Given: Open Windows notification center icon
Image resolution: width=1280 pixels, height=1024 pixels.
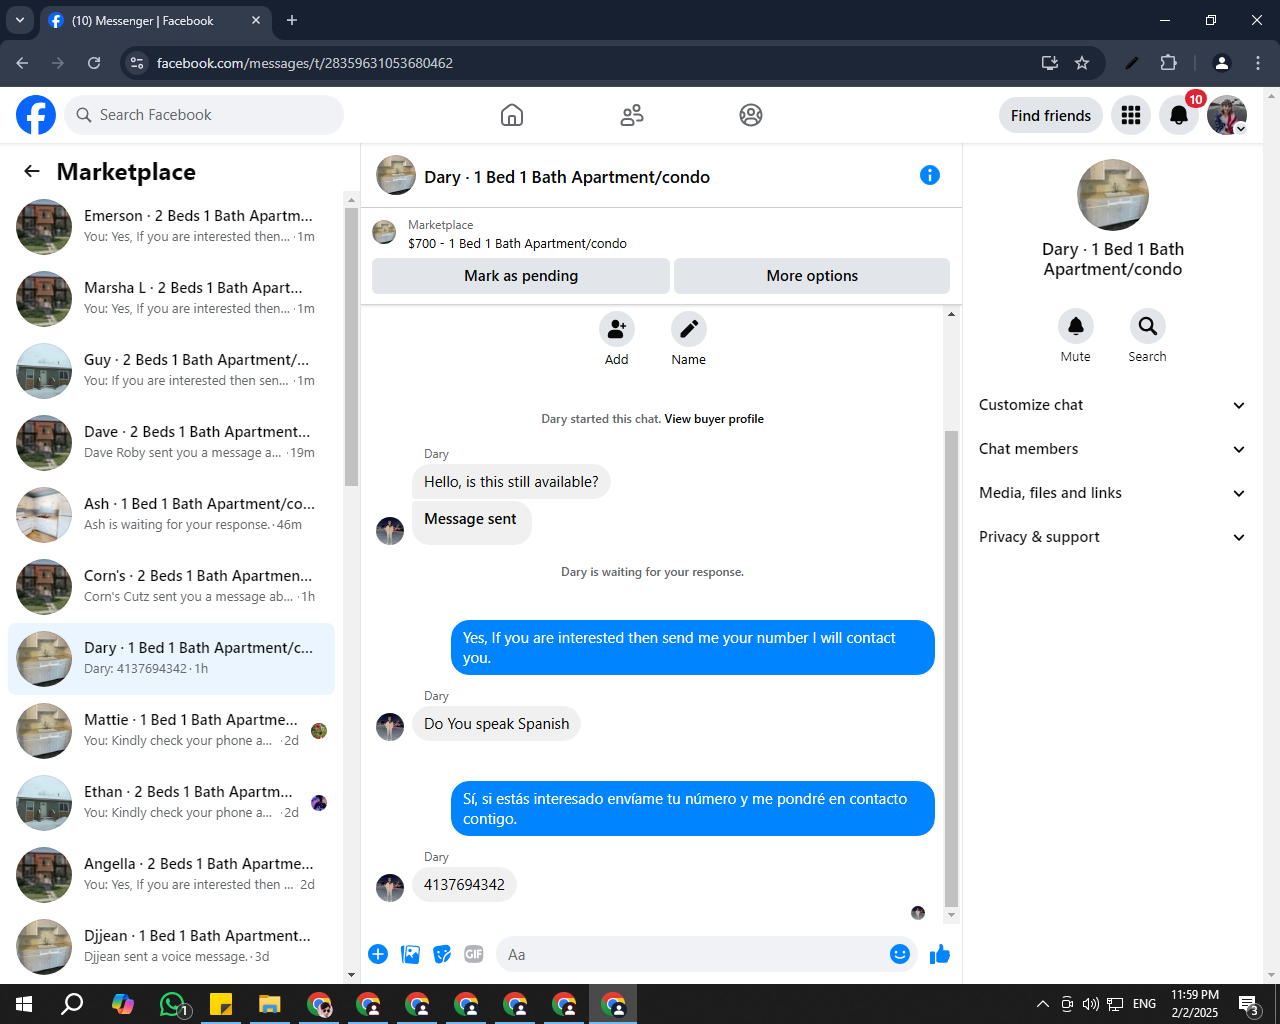Looking at the screenshot, I should coord(1249,1004).
